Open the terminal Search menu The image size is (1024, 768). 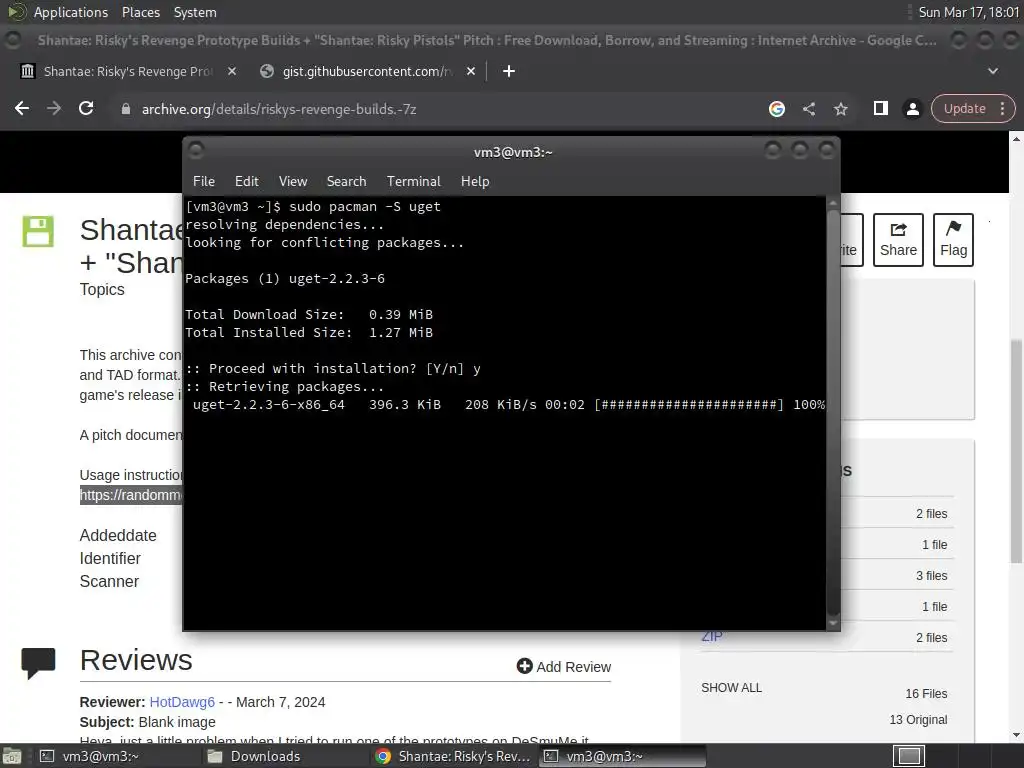tap(346, 182)
